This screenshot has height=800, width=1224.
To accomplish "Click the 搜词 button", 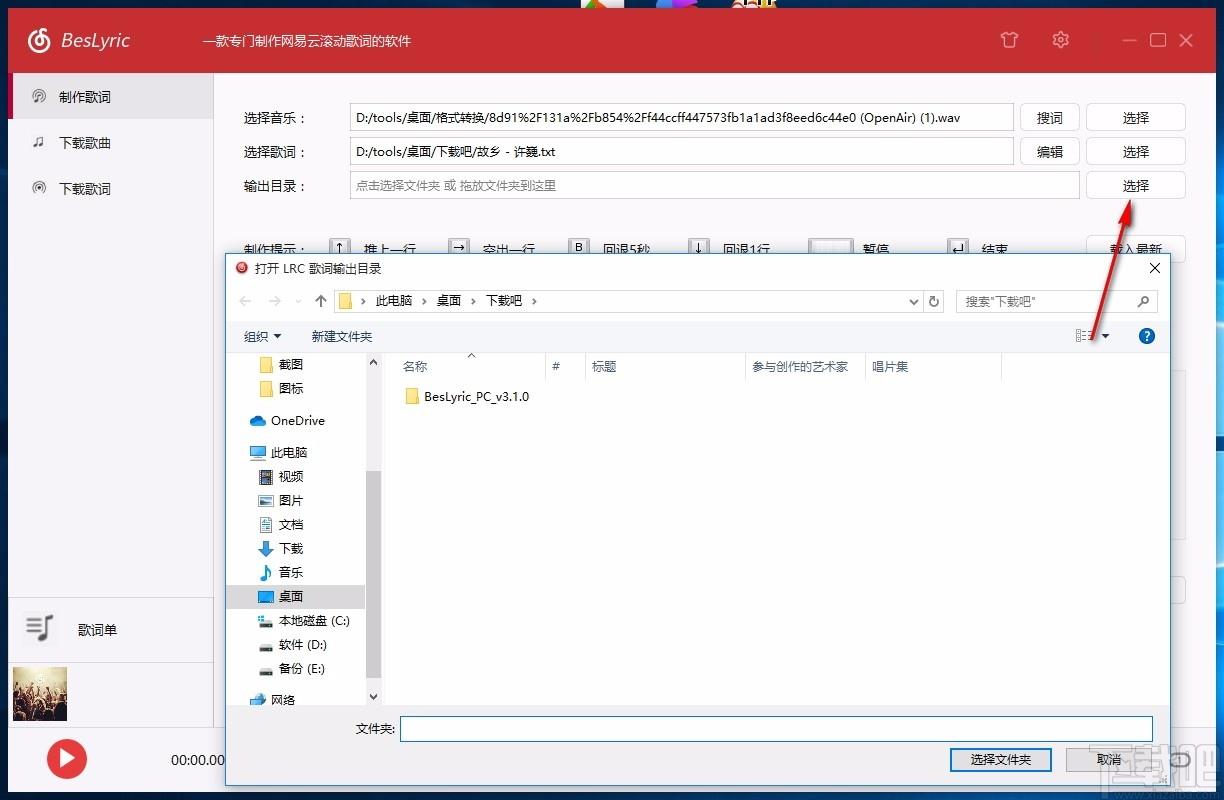I will 1049,118.
